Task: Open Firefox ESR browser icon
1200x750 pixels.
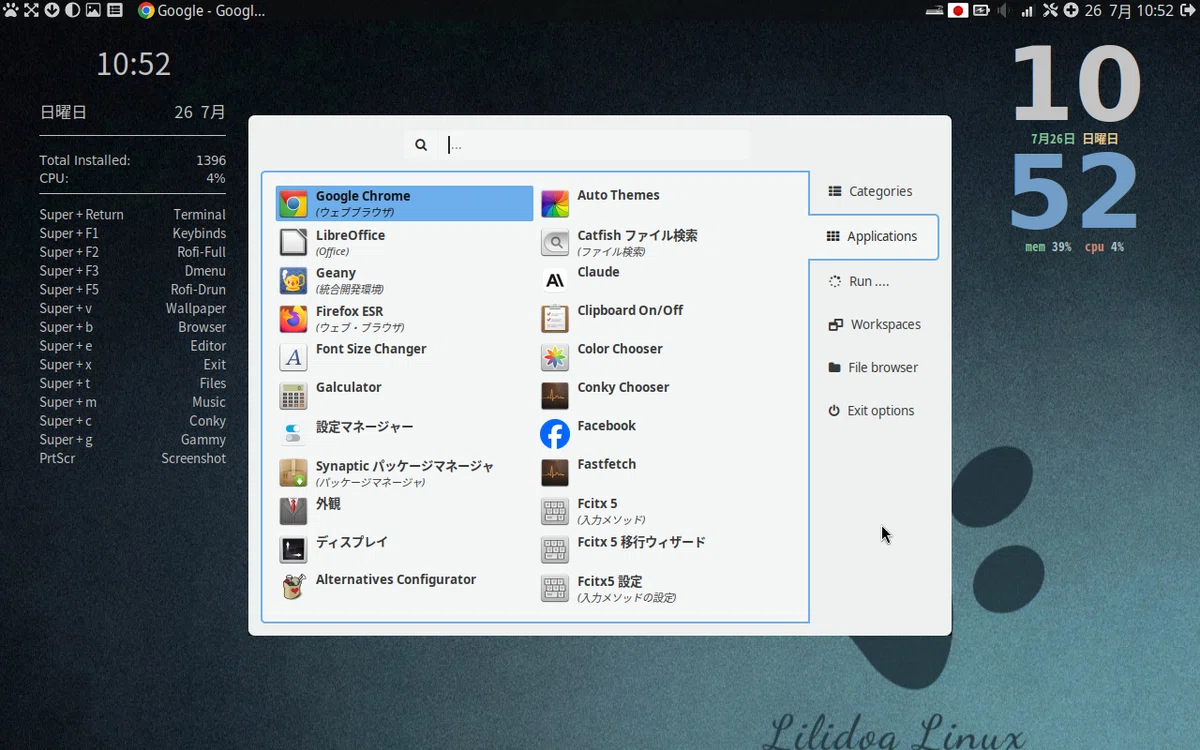Action: (293, 319)
